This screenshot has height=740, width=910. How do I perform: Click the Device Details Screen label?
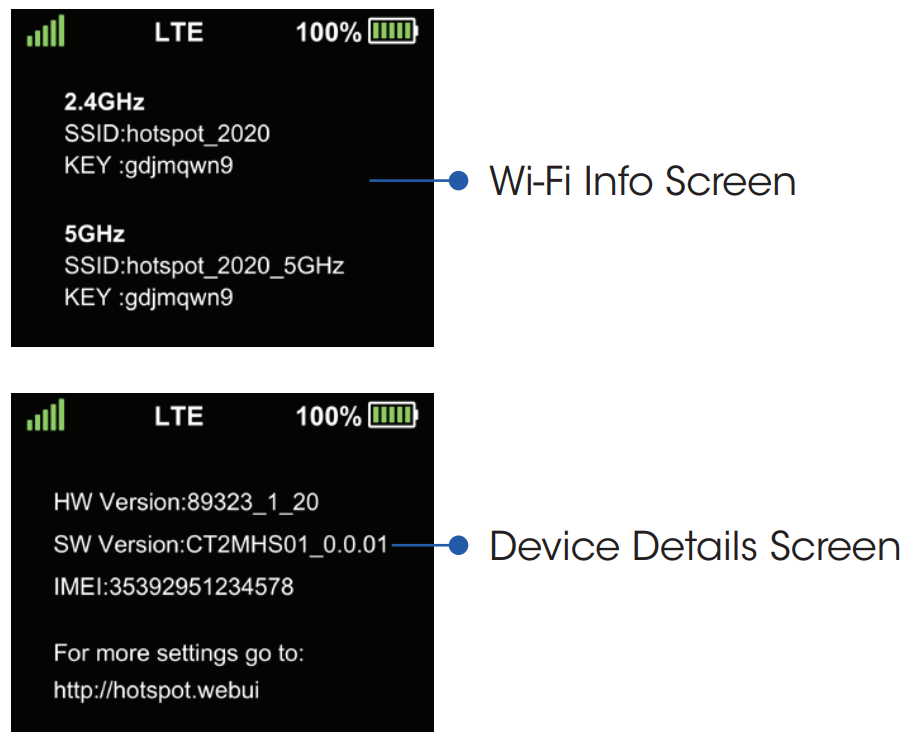[694, 546]
